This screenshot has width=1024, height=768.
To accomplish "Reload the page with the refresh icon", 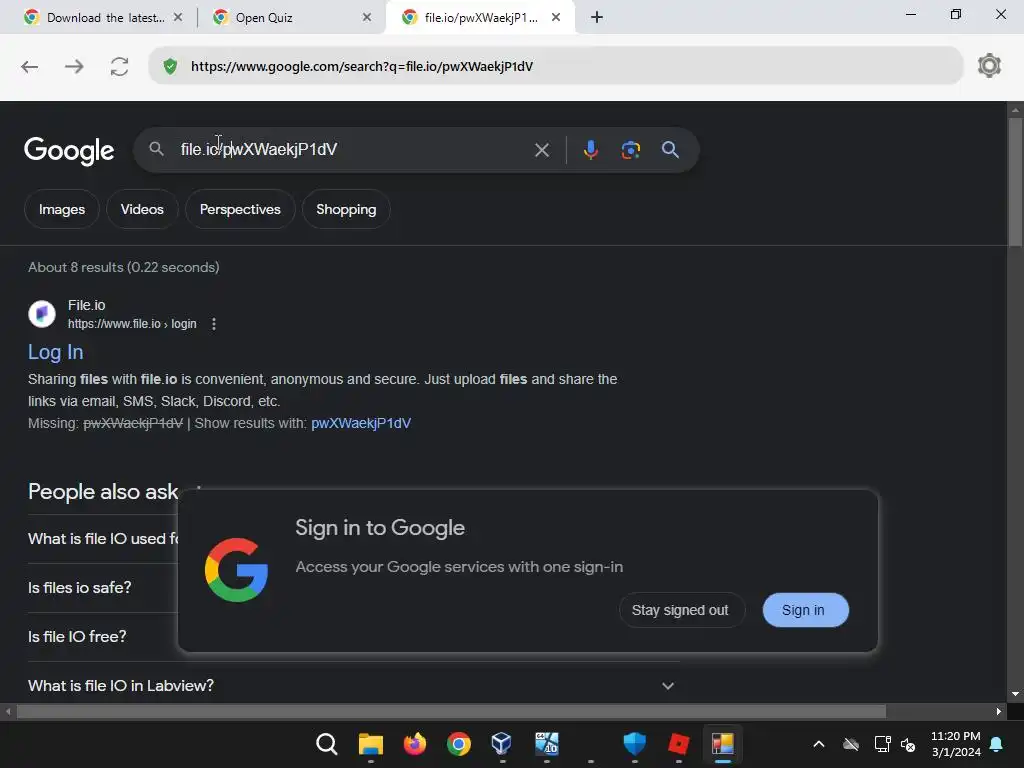I will [120, 67].
